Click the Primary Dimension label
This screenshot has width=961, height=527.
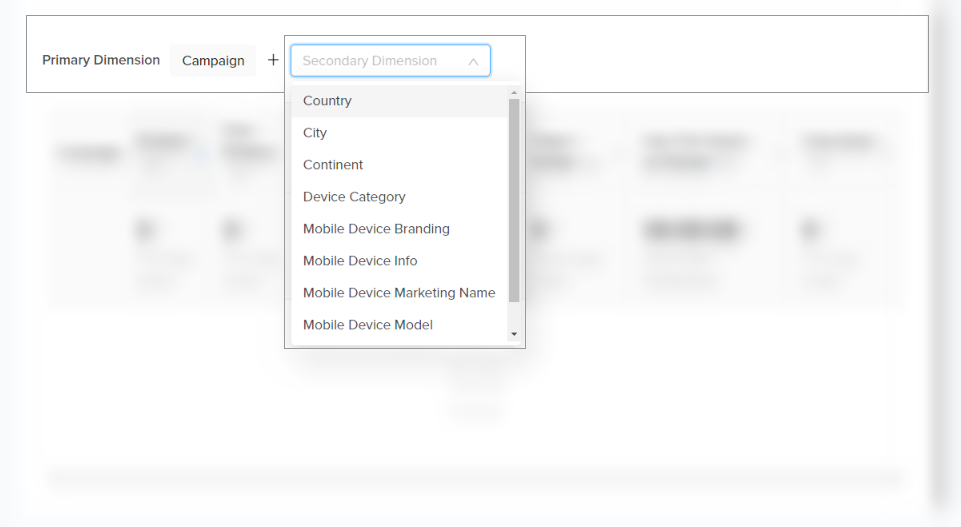[x=101, y=60]
